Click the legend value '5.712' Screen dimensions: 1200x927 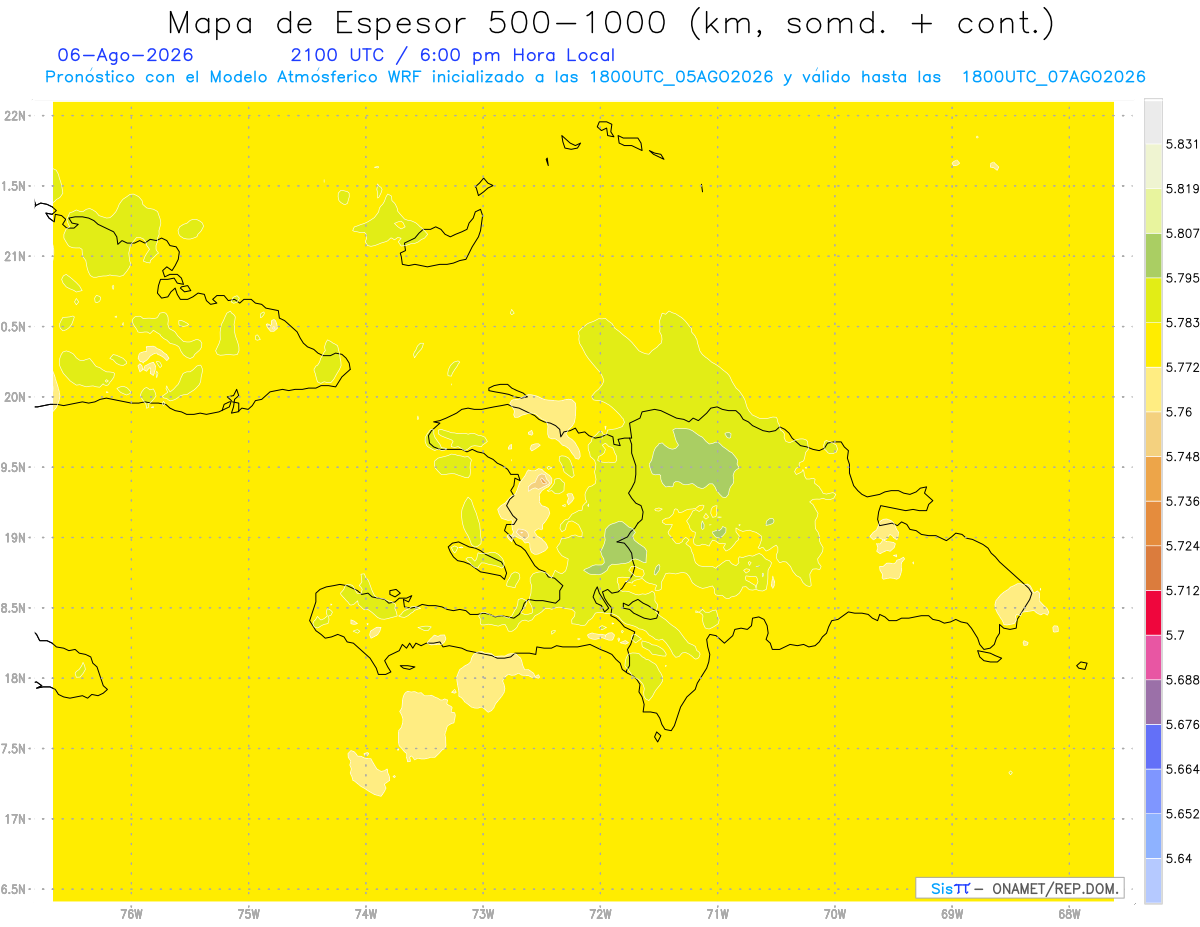pos(1183,591)
